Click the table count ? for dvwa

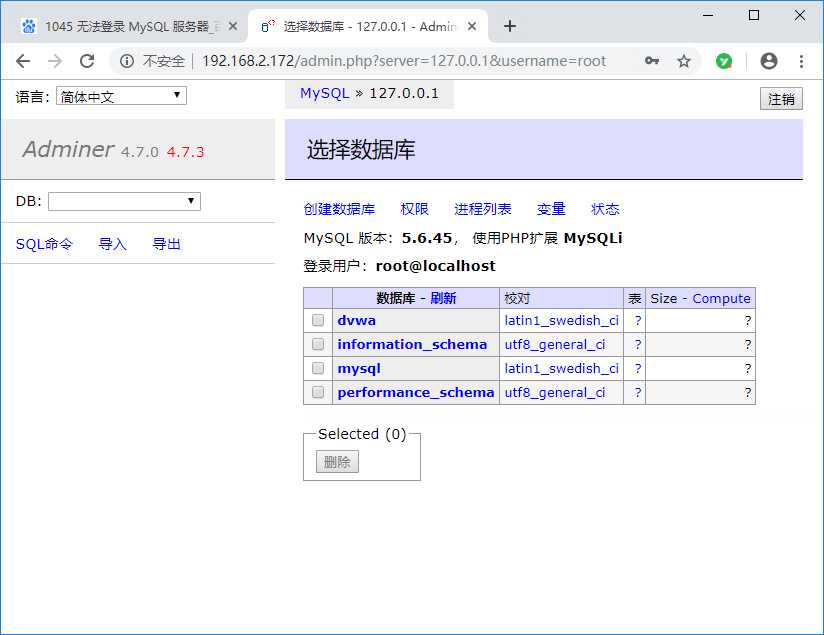coord(637,320)
